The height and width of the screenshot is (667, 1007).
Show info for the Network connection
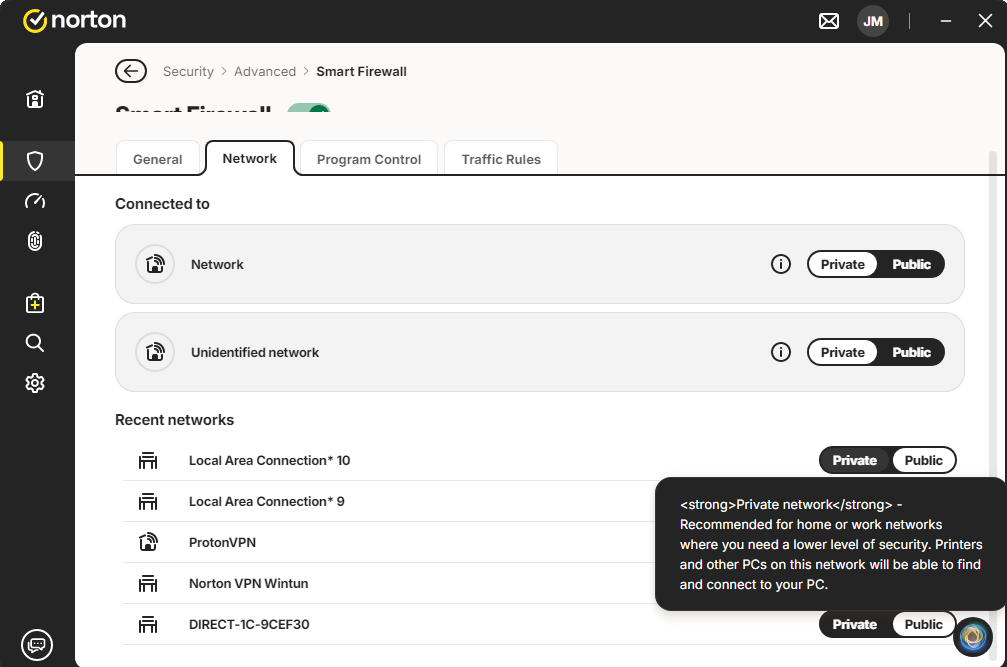(x=781, y=264)
